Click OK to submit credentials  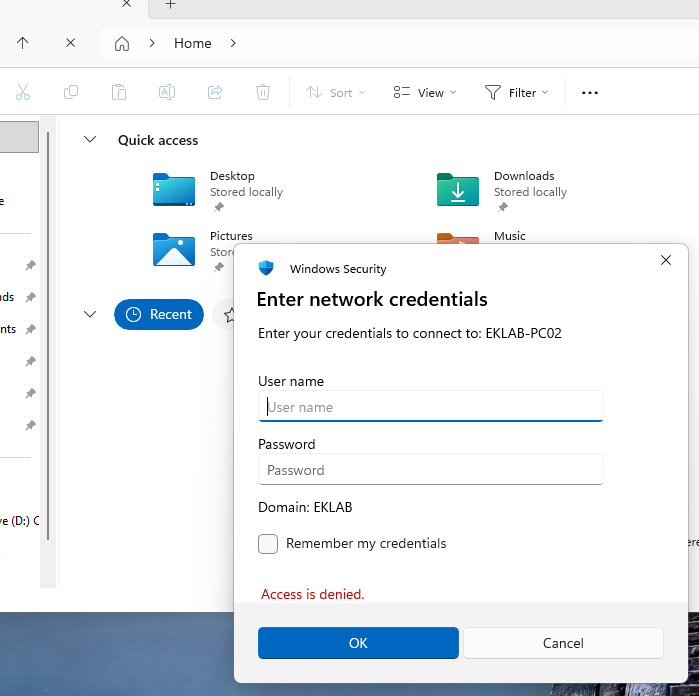(x=358, y=643)
